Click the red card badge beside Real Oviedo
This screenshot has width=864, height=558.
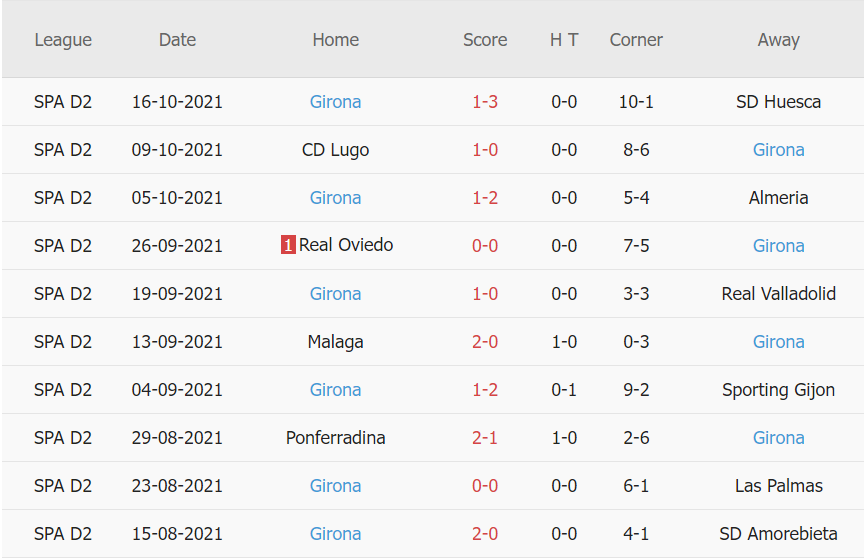click(288, 245)
